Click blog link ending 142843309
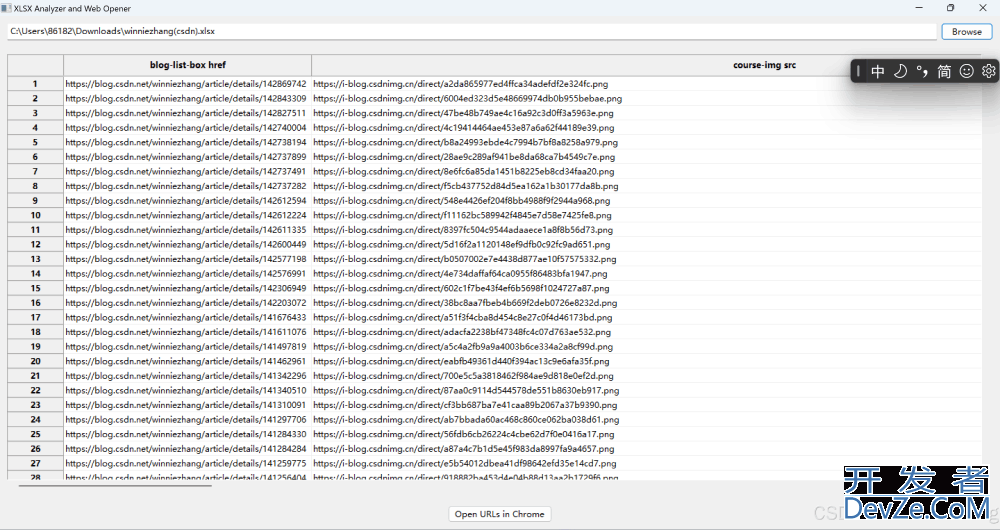The image size is (1000, 530). pyautogui.click(x=186, y=98)
